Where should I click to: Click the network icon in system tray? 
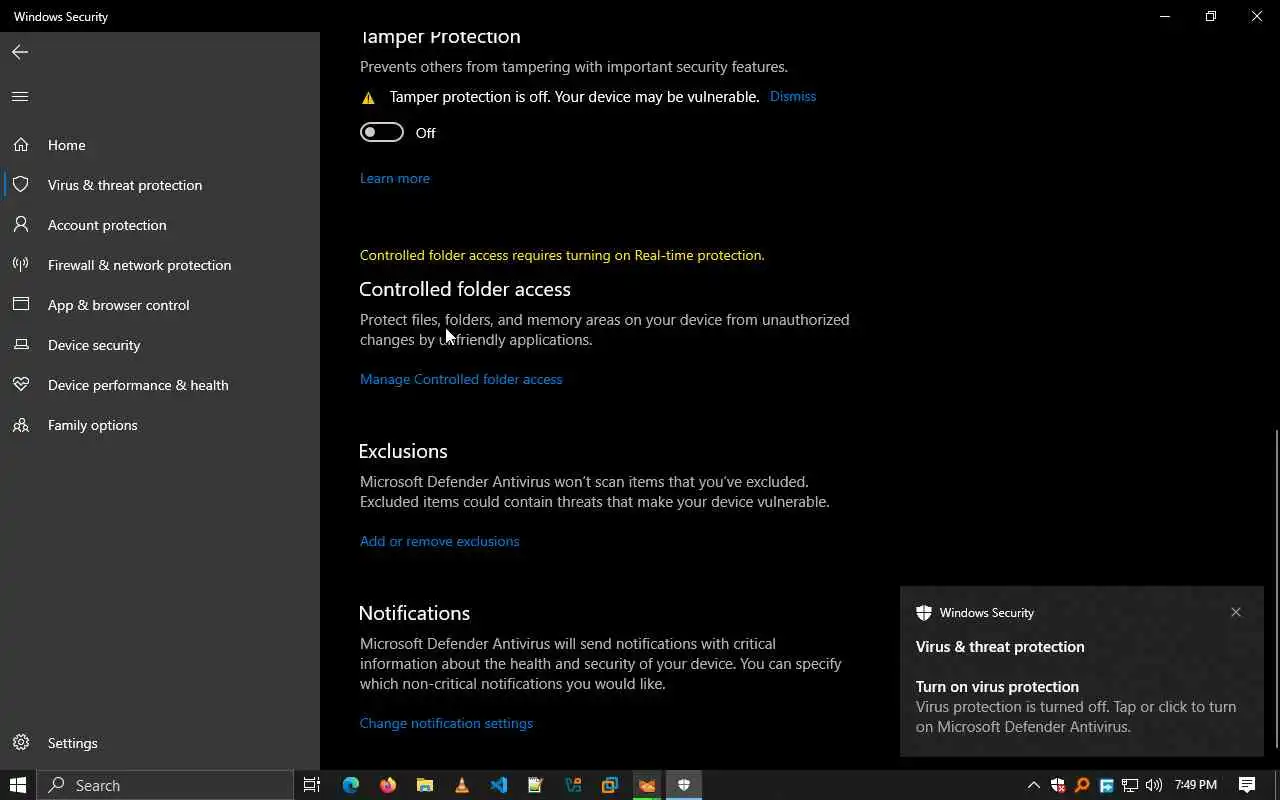point(1130,785)
